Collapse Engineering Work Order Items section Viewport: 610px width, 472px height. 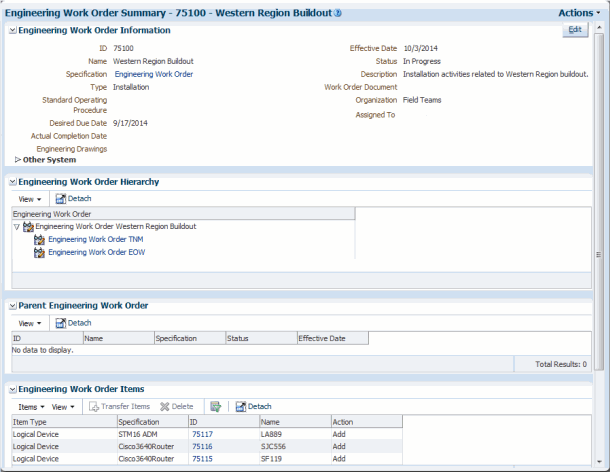click(13, 389)
